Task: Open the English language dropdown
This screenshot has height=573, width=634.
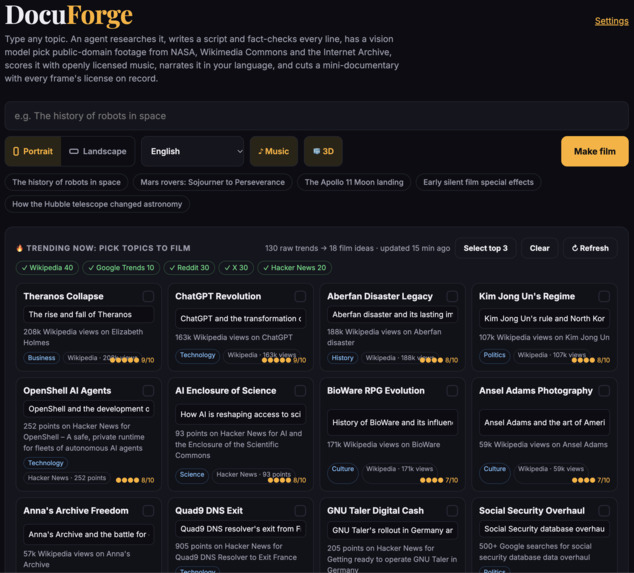Action: (x=192, y=151)
